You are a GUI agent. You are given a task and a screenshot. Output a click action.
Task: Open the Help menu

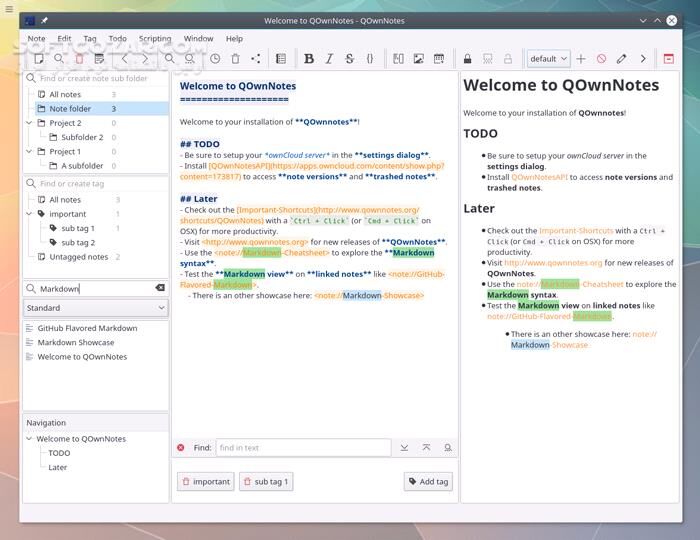[x=234, y=38]
